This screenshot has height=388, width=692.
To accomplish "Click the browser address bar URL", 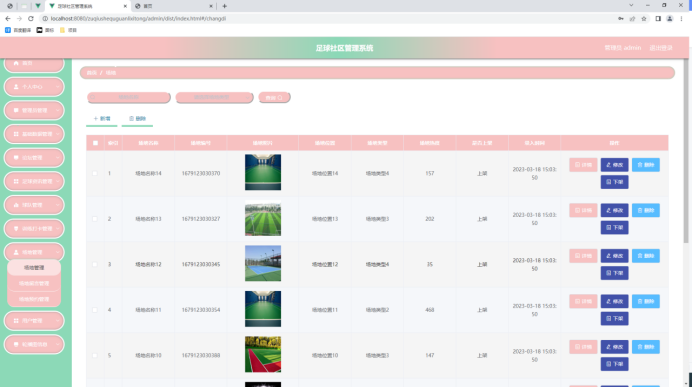I will 138,19.
